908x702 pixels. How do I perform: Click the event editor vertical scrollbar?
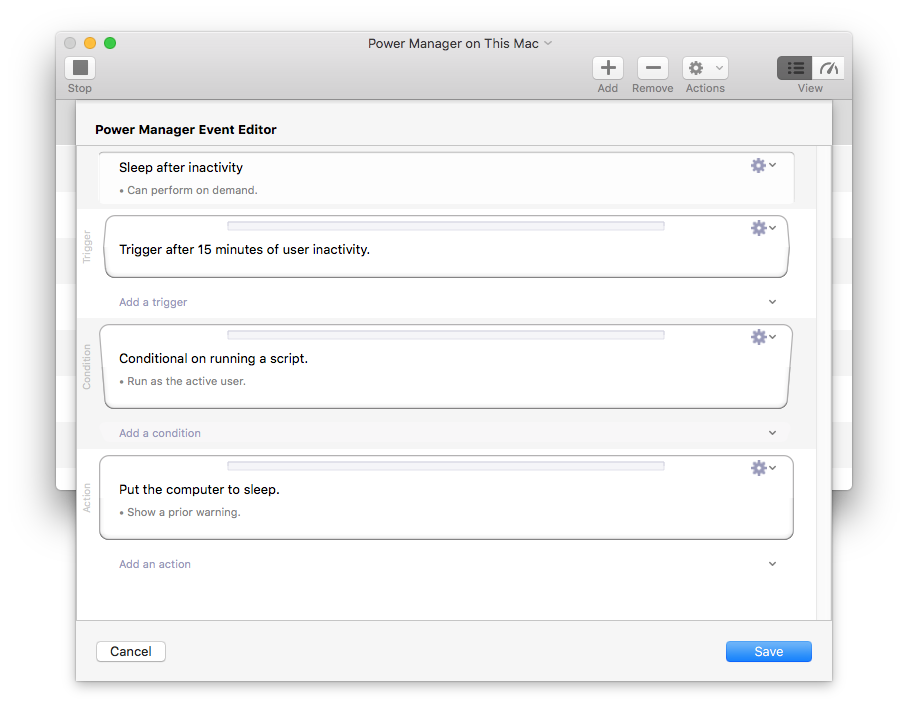click(x=824, y=380)
